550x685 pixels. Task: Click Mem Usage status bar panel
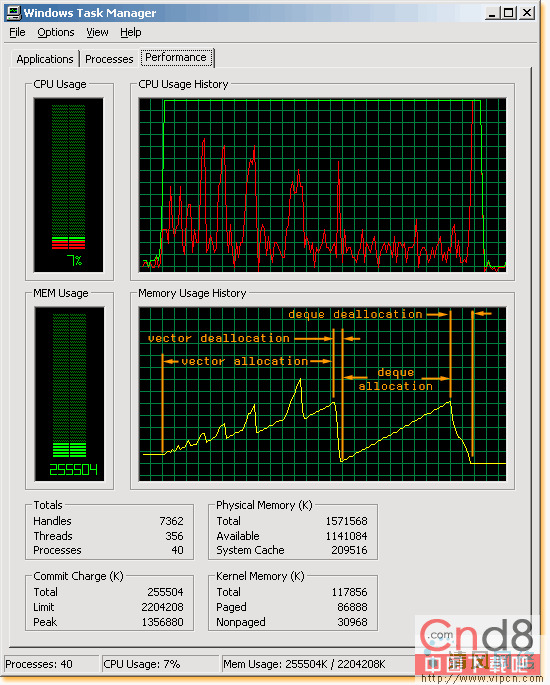tap(304, 664)
